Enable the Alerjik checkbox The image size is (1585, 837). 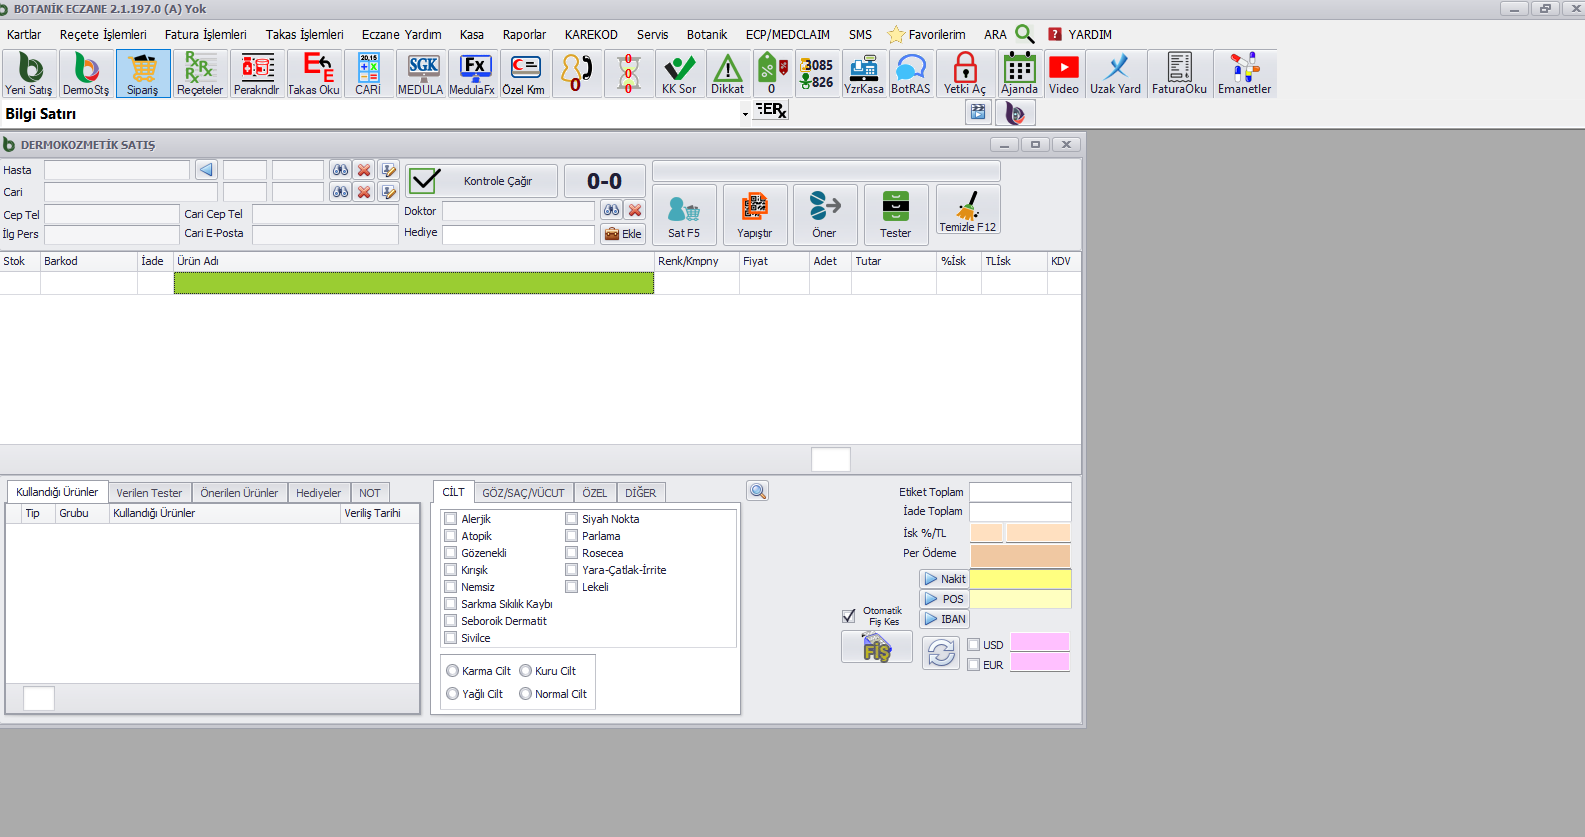(x=451, y=519)
